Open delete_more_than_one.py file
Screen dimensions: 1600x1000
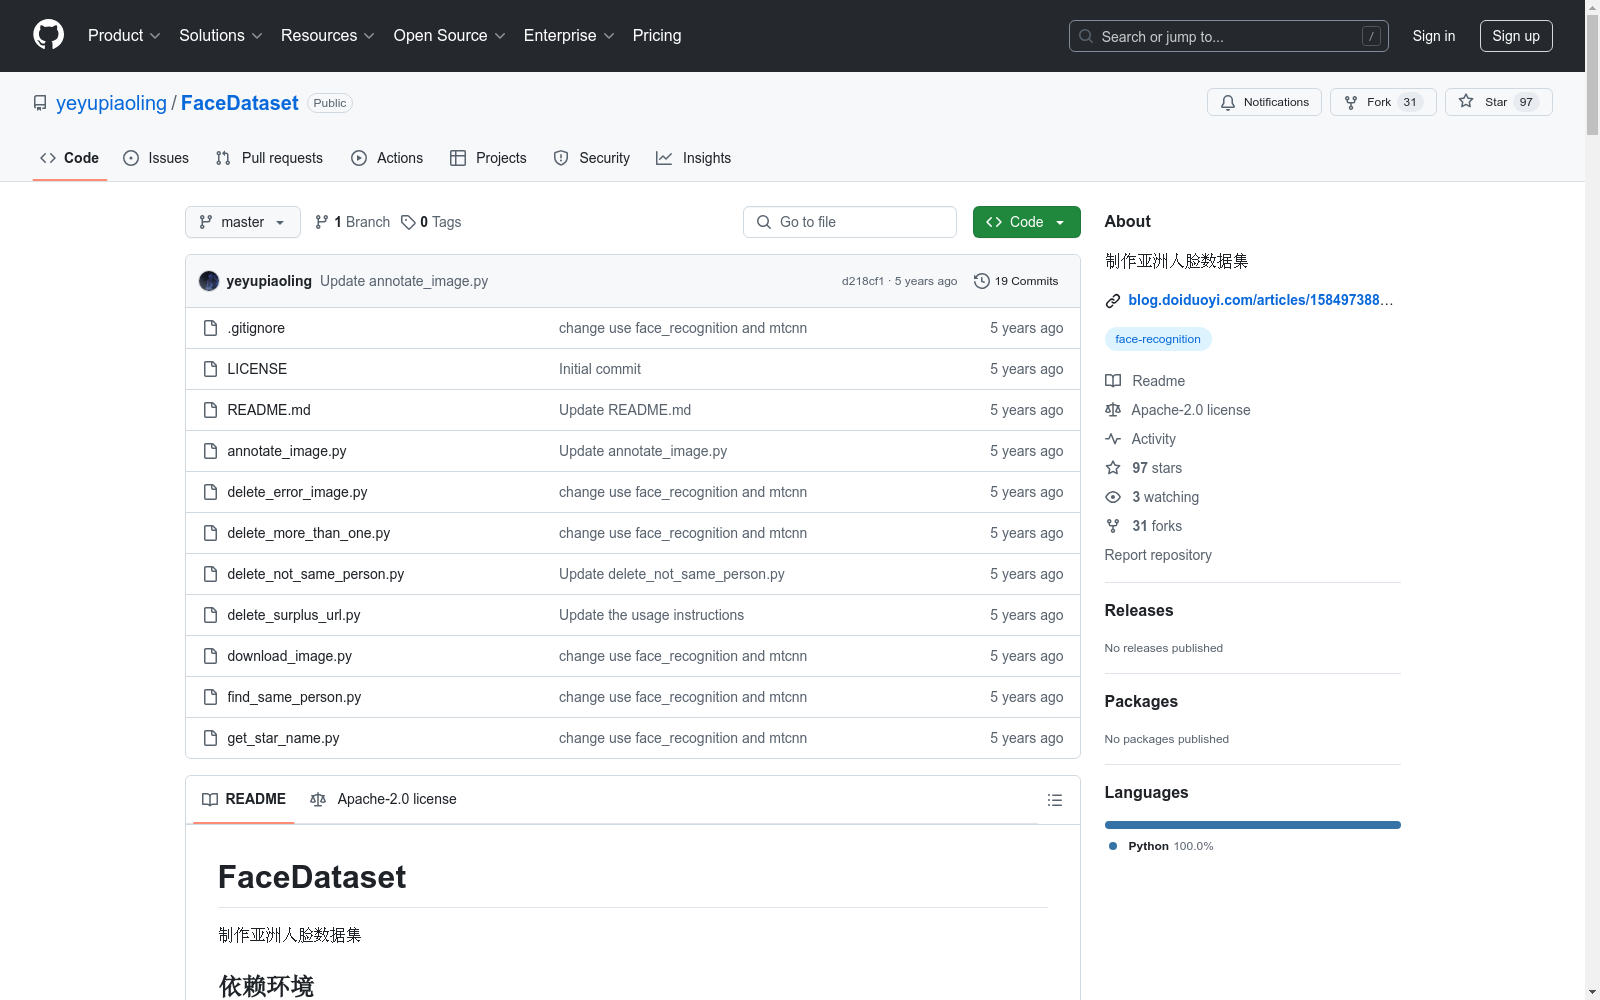[x=308, y=533]
